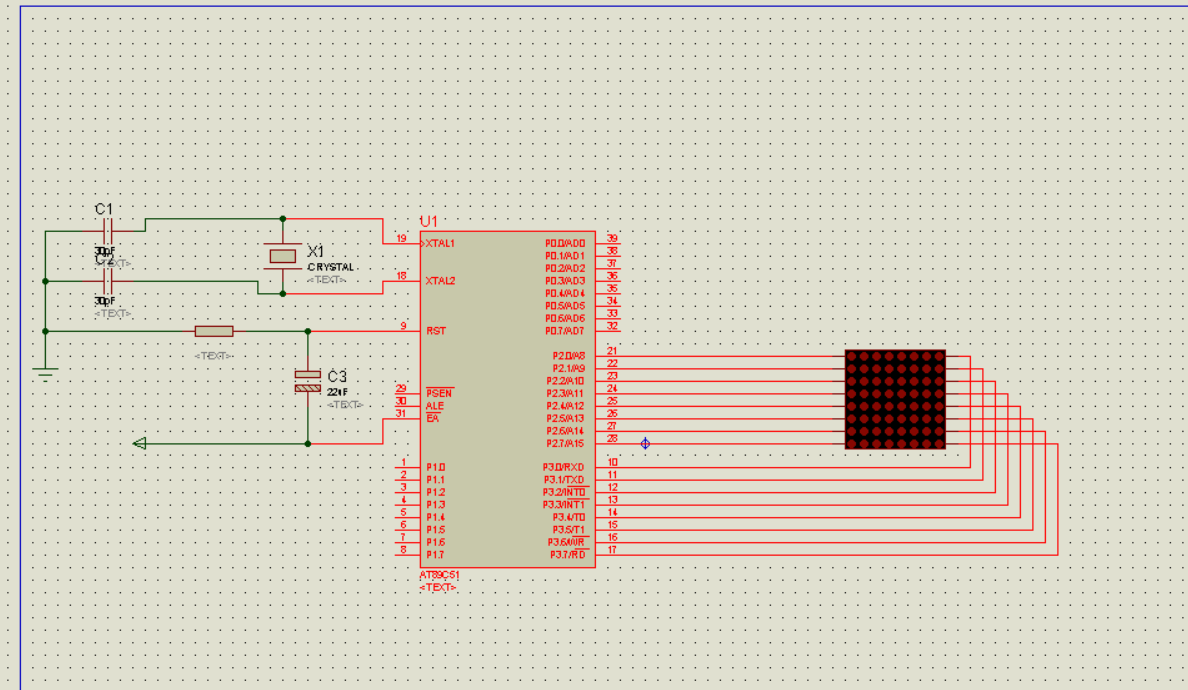Click pin number 10 at P3.0
The height and width of the screenshot is (690, 1188).
pyautogui.click(x=612, y=462)
